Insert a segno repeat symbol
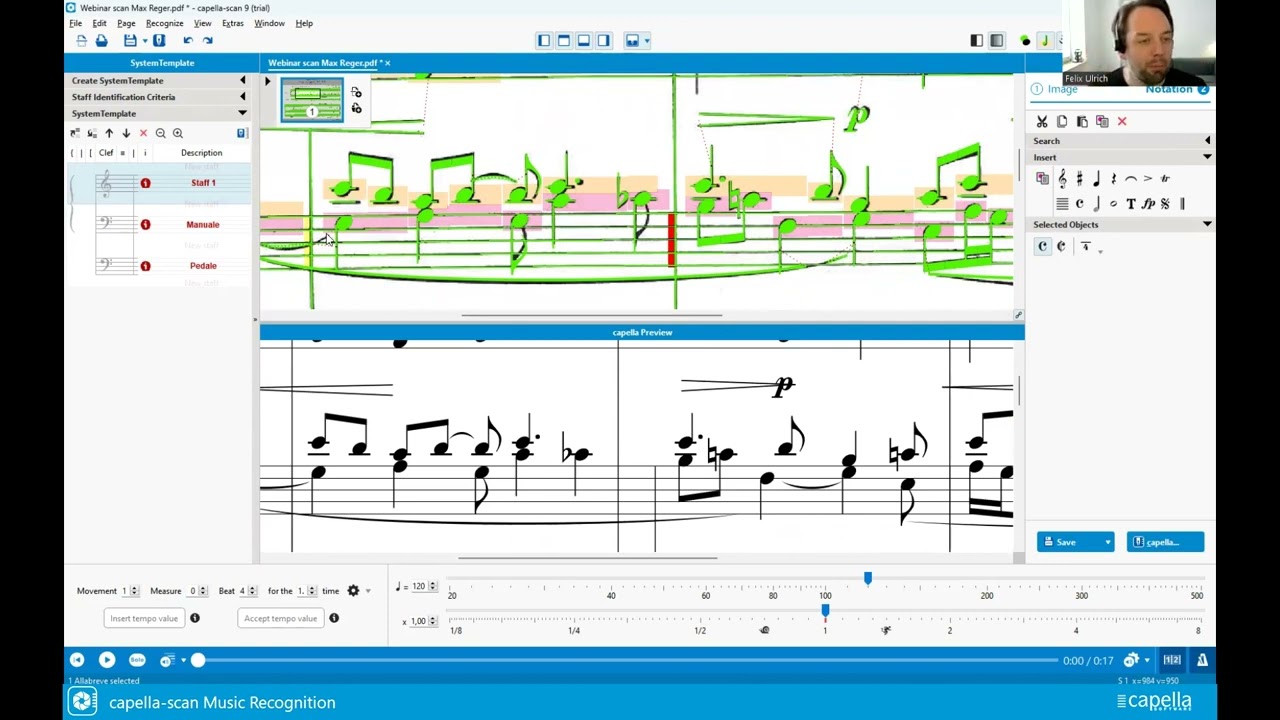This screenshot has height=720, width=1280. (1165, 204)
